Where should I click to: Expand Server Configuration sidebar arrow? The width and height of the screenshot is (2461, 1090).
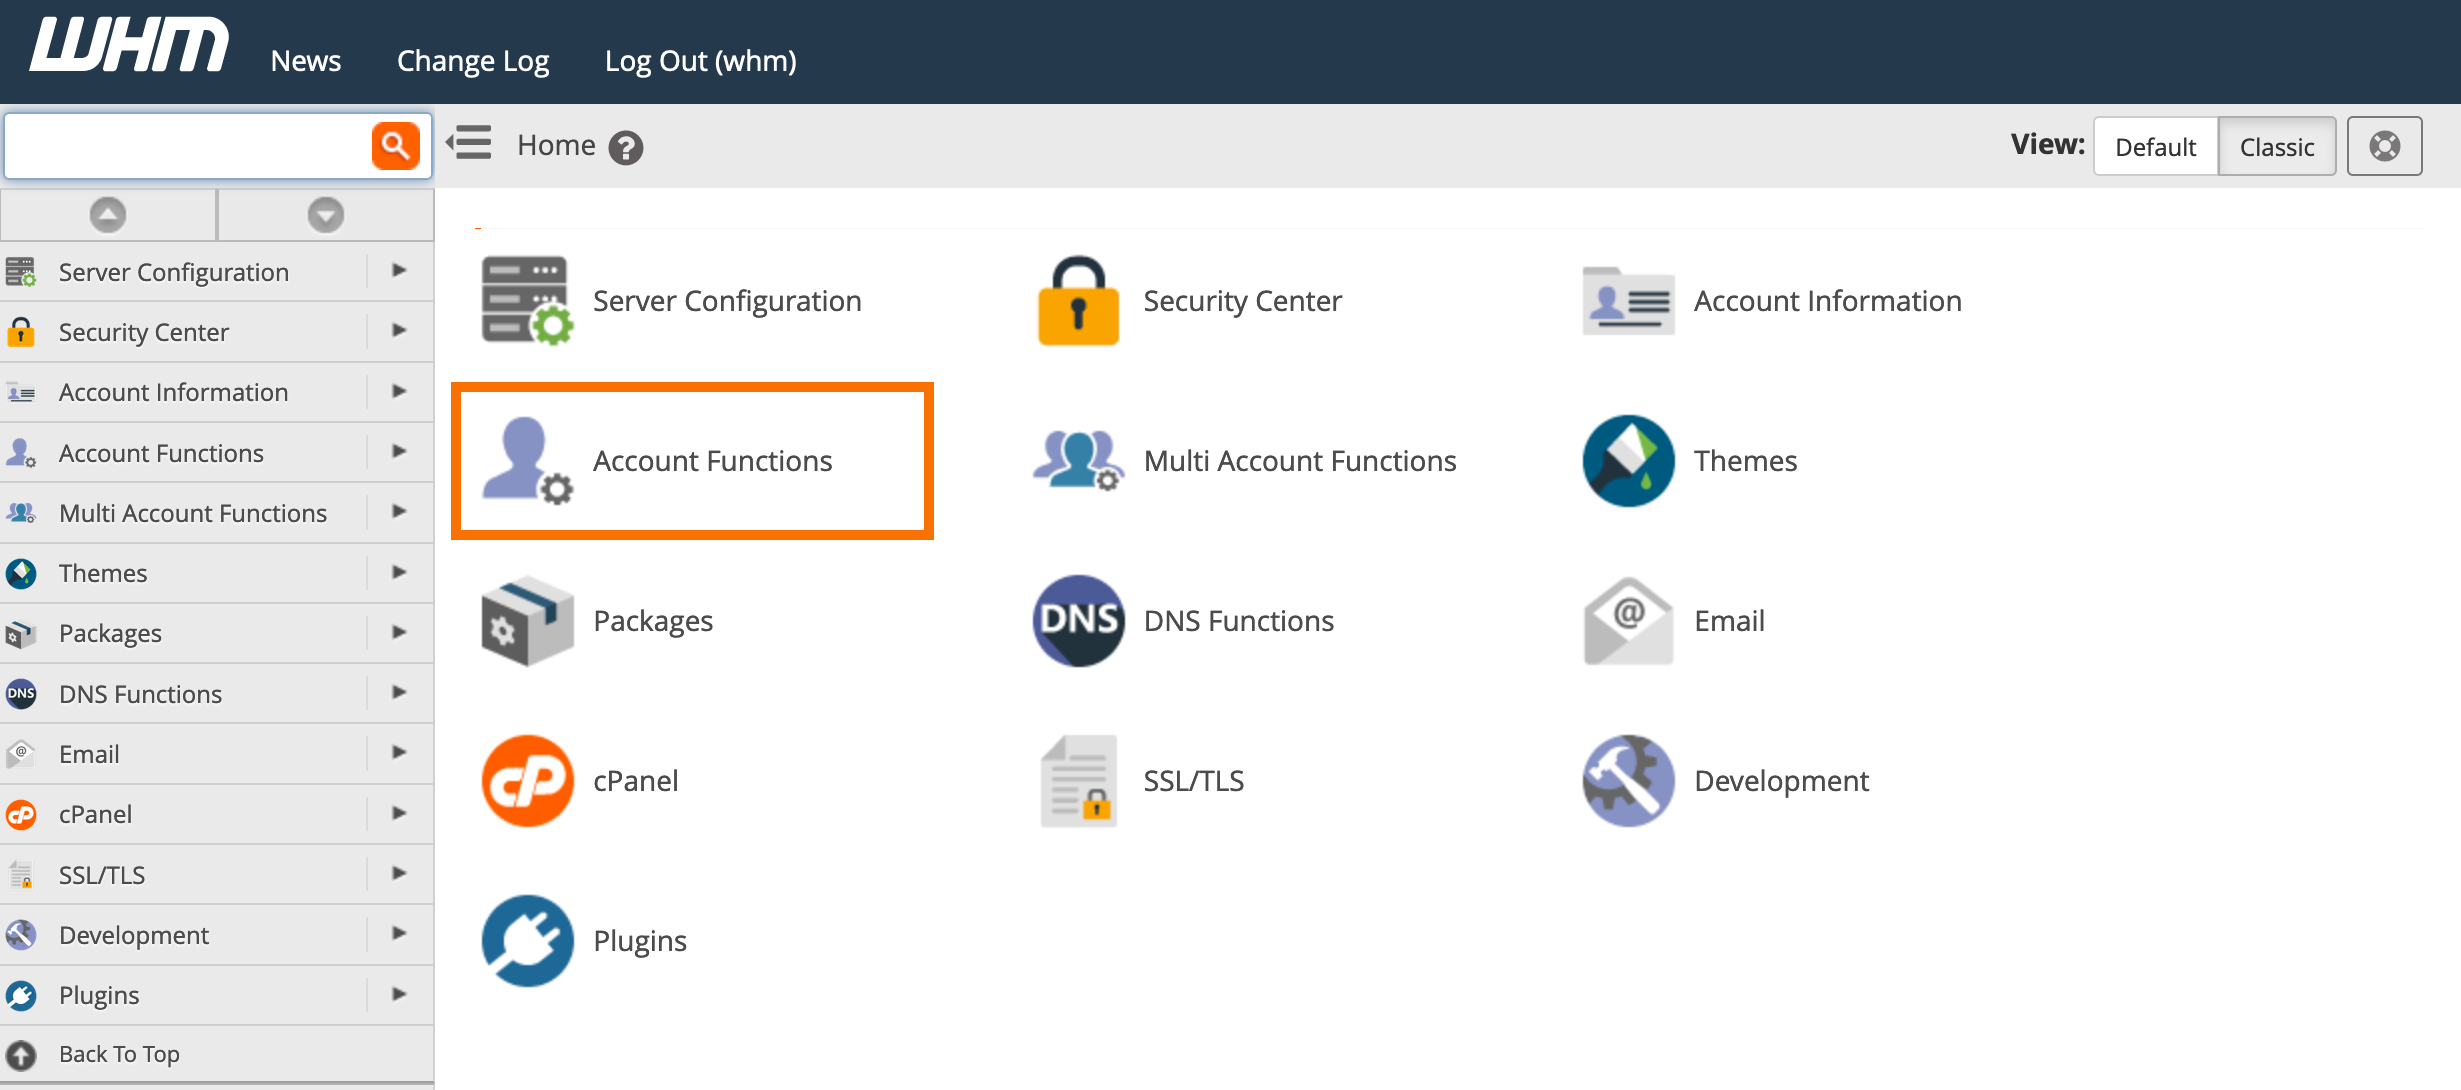(x=400, y=270)
